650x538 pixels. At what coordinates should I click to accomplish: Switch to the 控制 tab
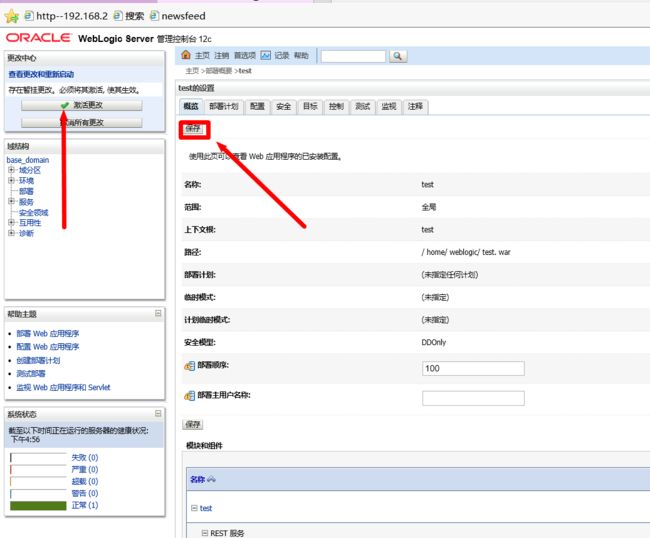tap(336, 107)
